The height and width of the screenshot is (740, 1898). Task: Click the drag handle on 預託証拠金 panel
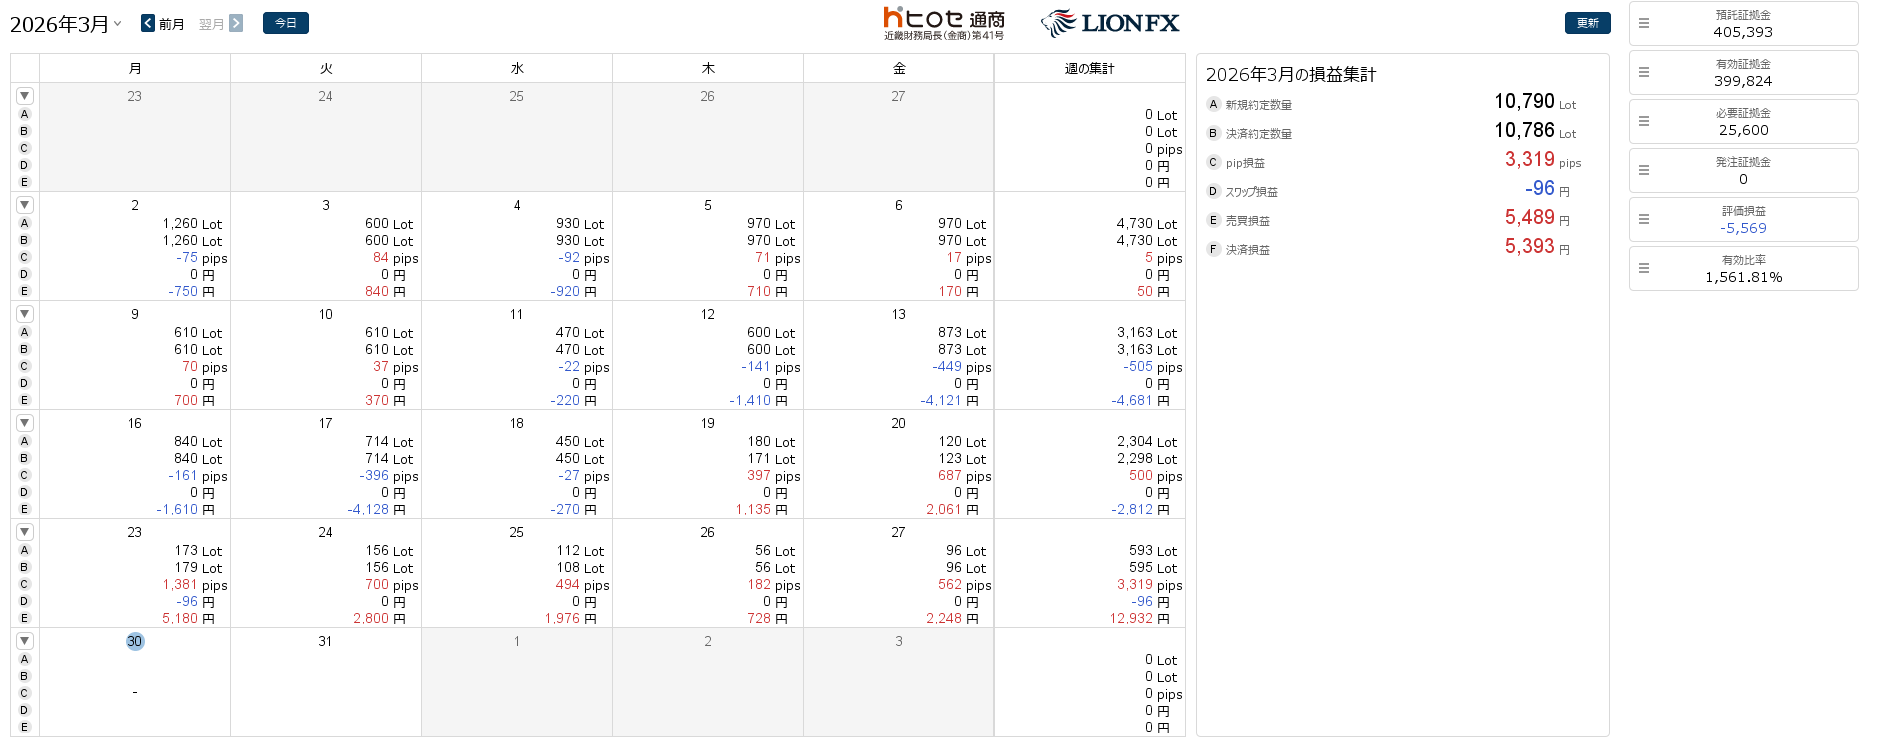[1644, 23]
